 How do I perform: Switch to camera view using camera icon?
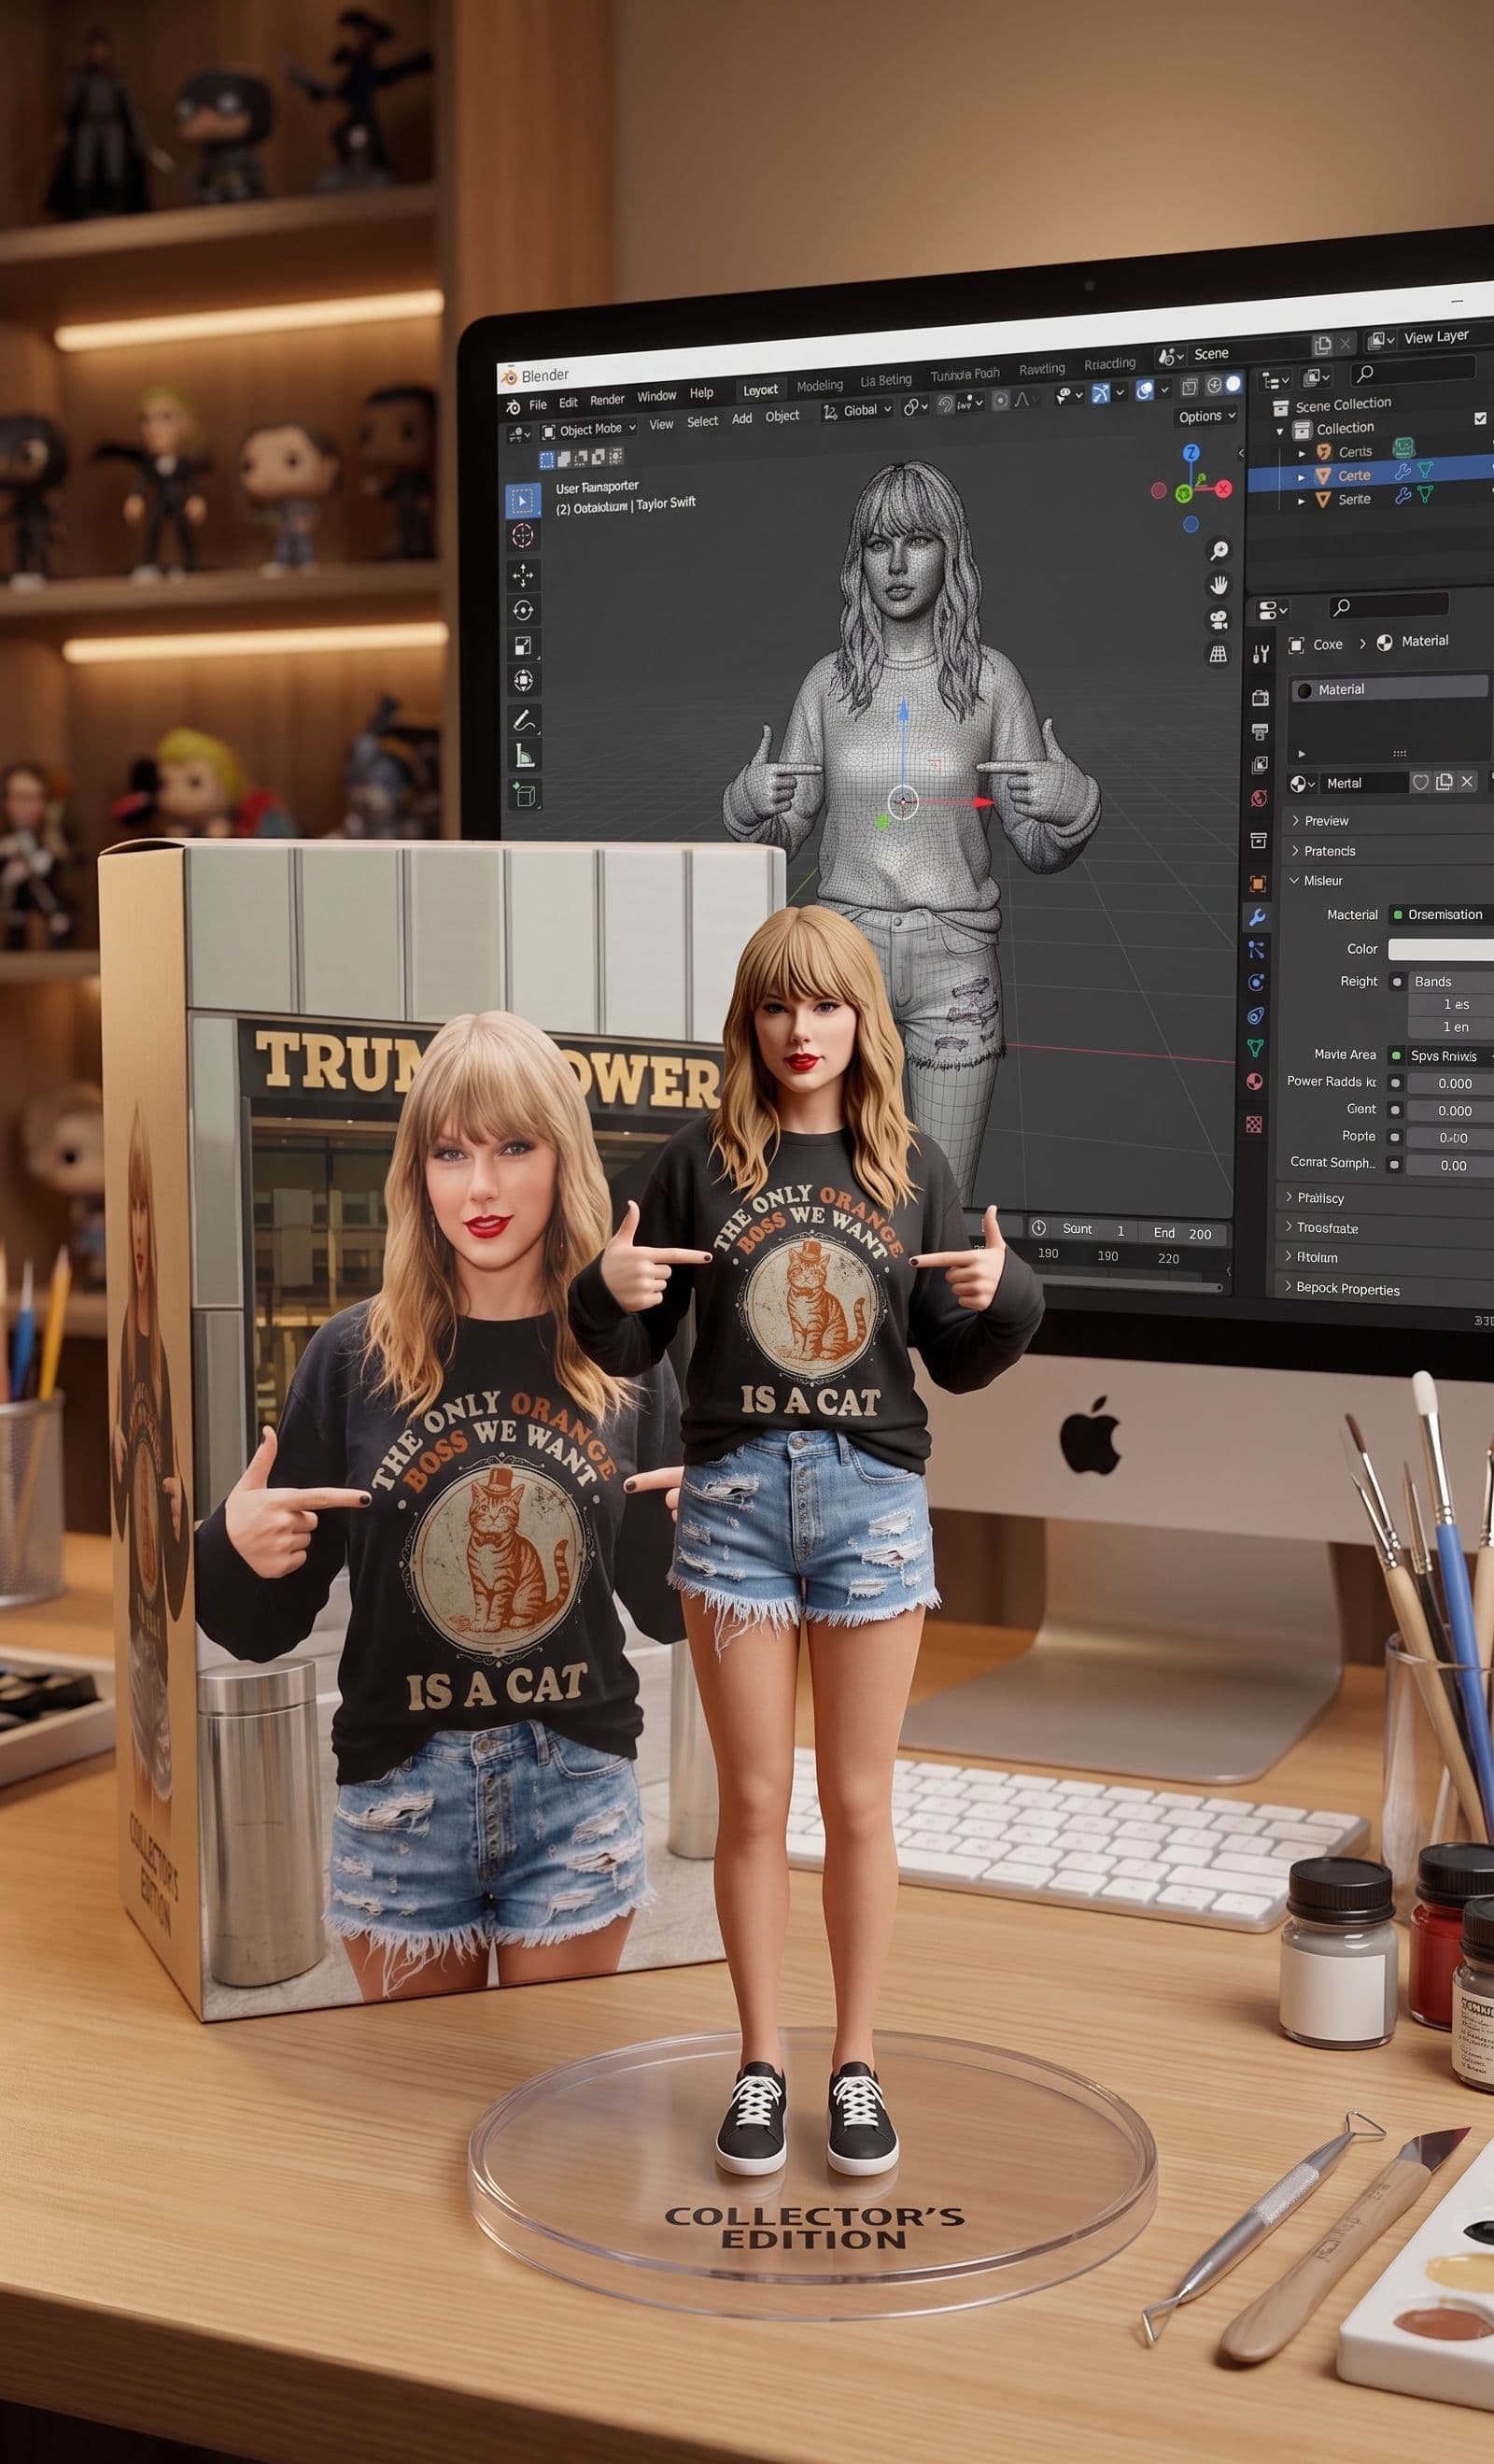[1218, 620]
